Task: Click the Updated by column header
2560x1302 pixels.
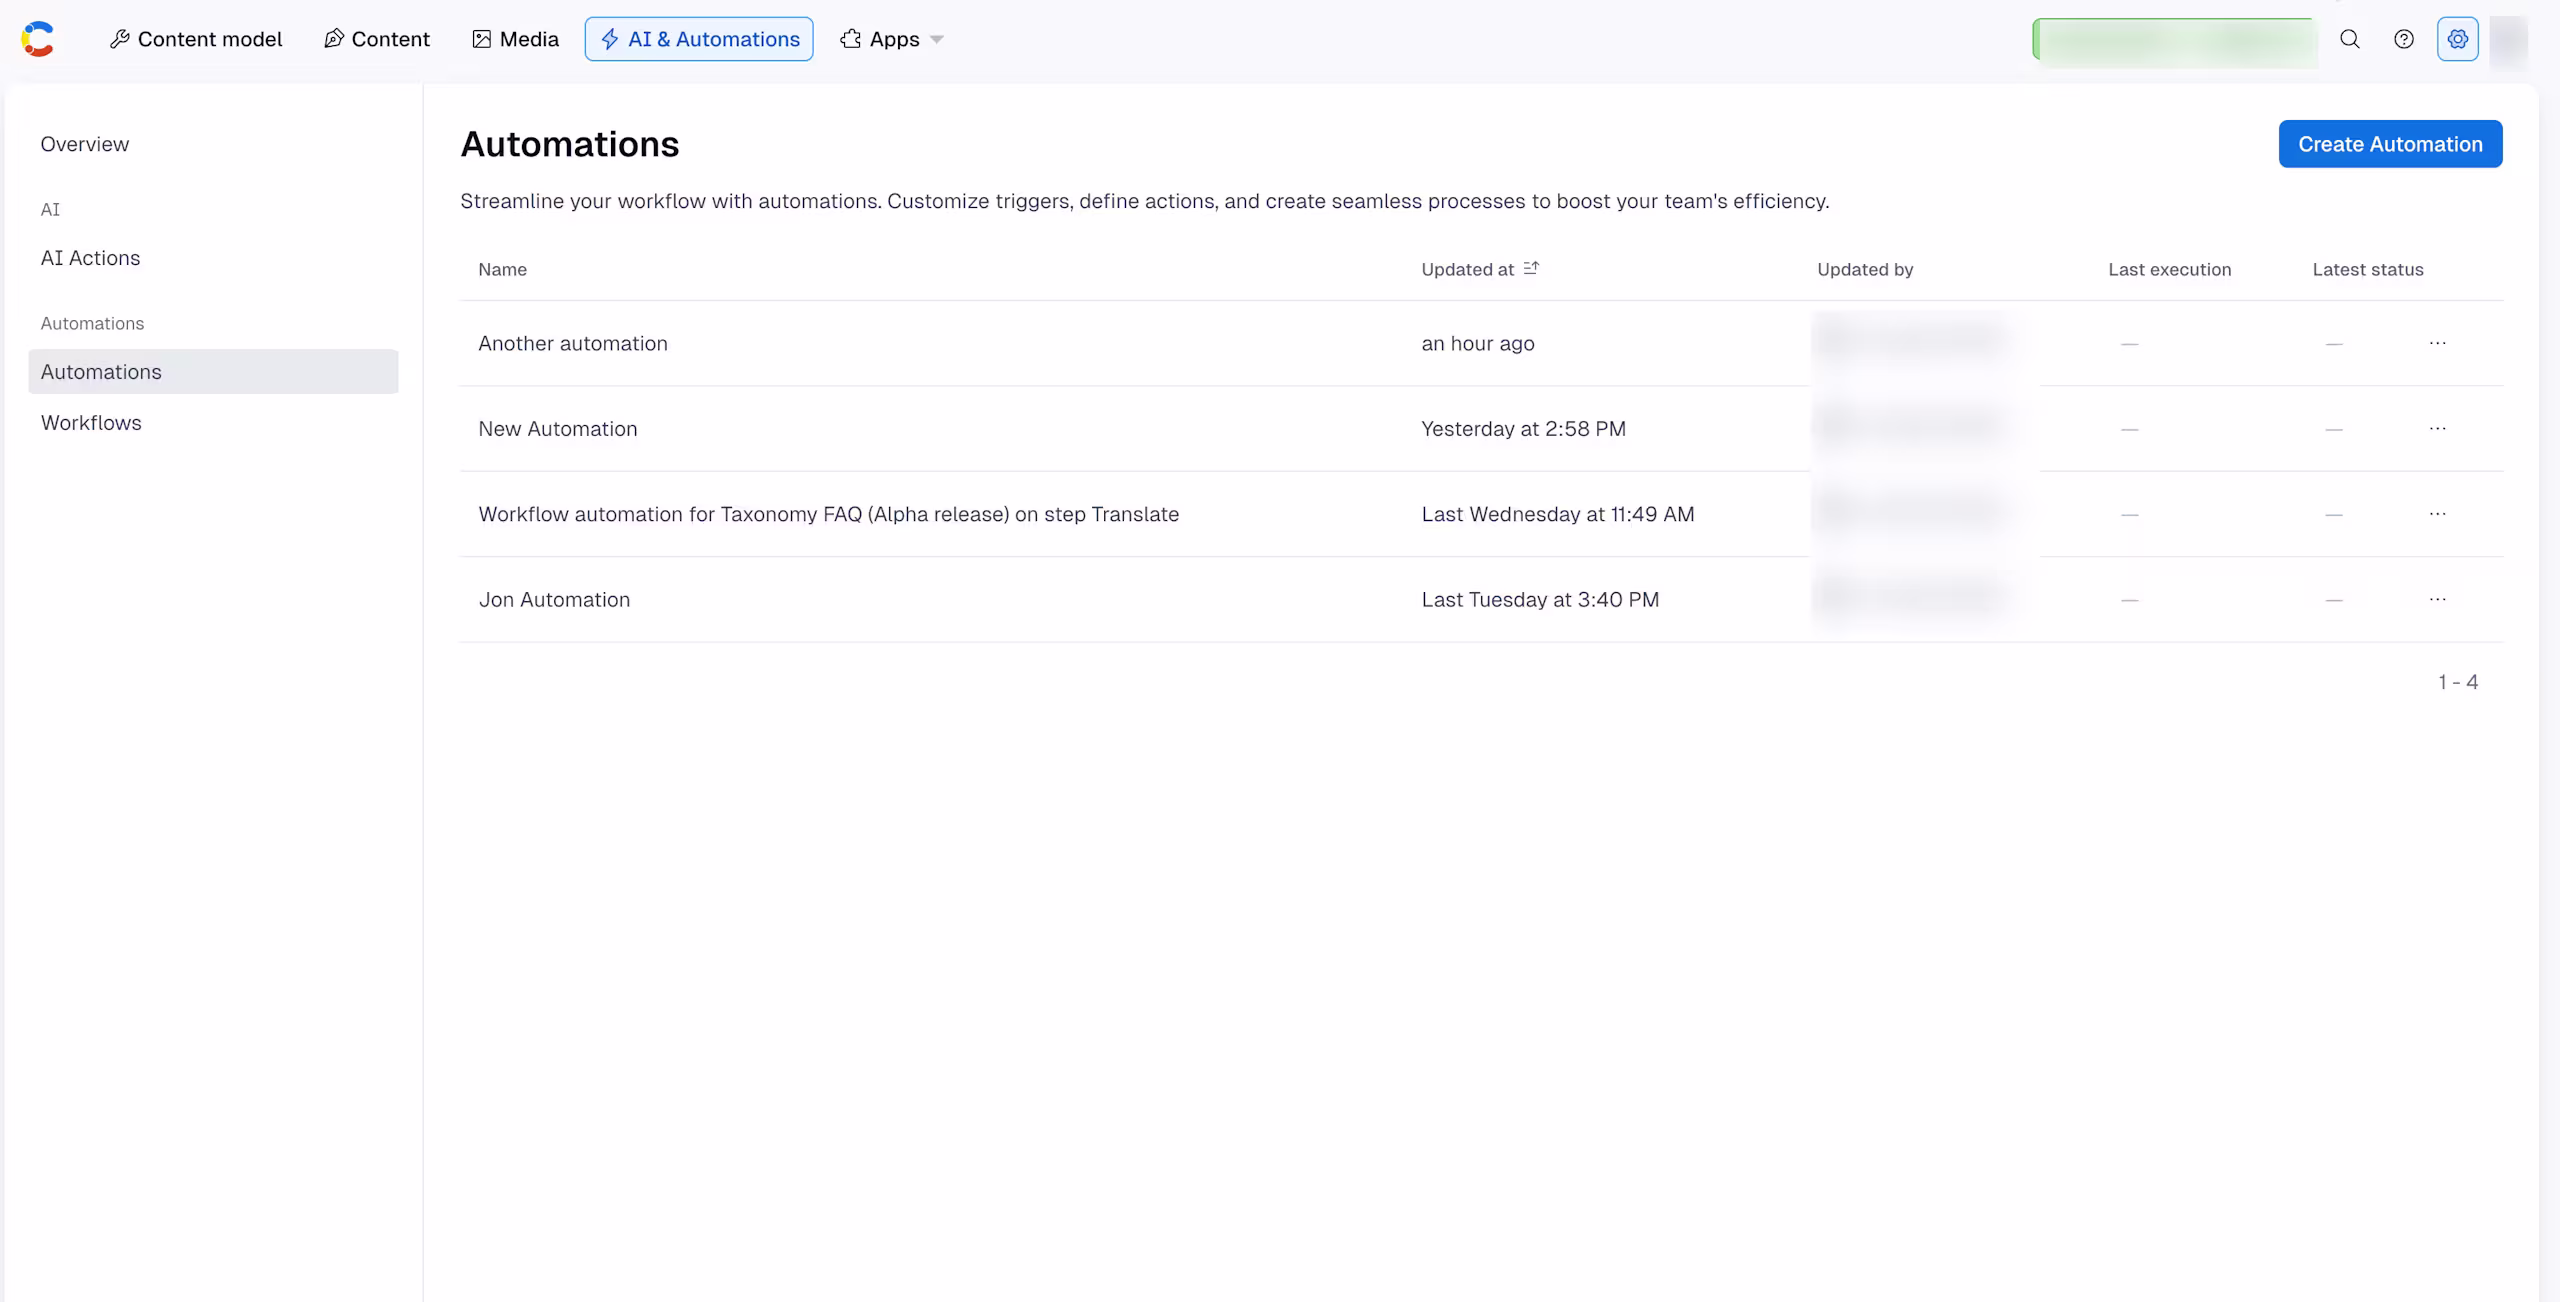Action: [1865, 269]
